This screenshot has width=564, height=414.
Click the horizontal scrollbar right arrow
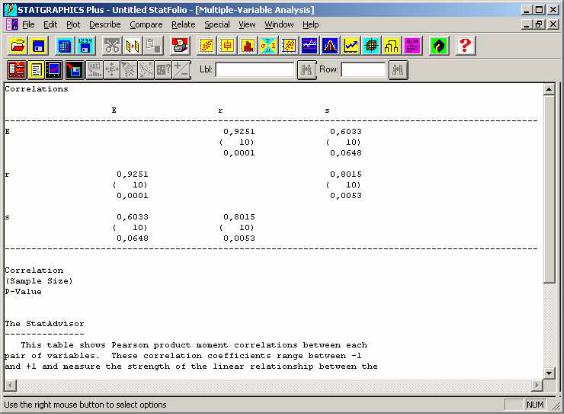(537, 385)
